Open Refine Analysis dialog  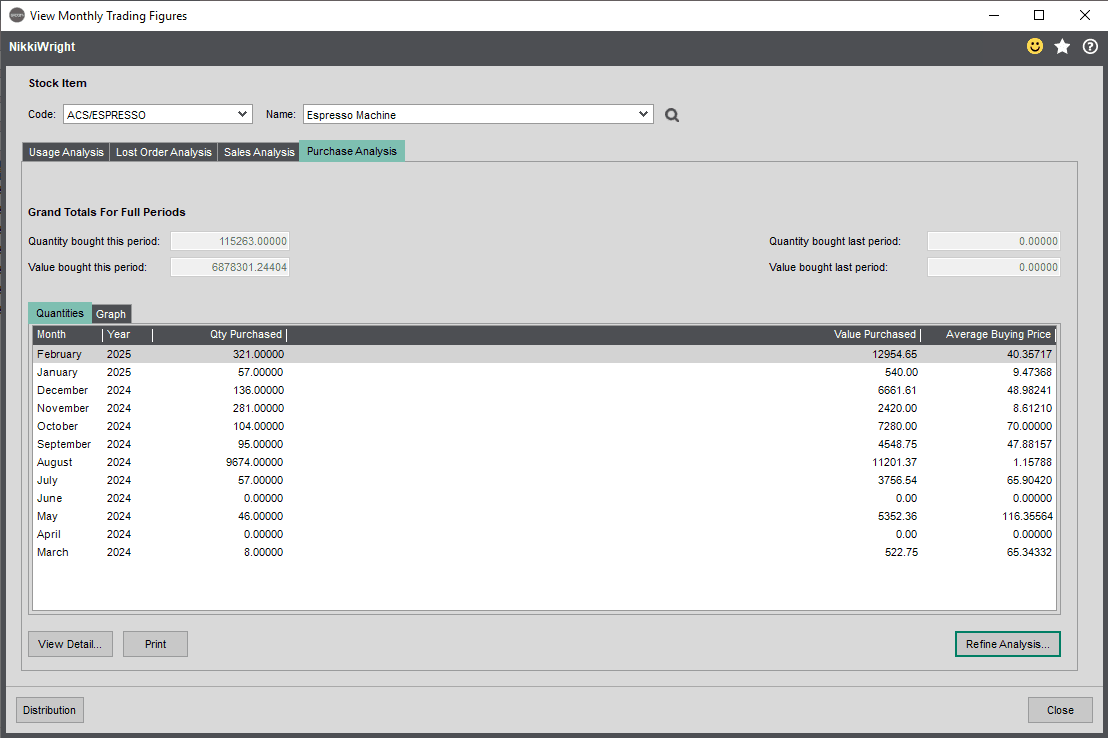[x=1008, y=644]
